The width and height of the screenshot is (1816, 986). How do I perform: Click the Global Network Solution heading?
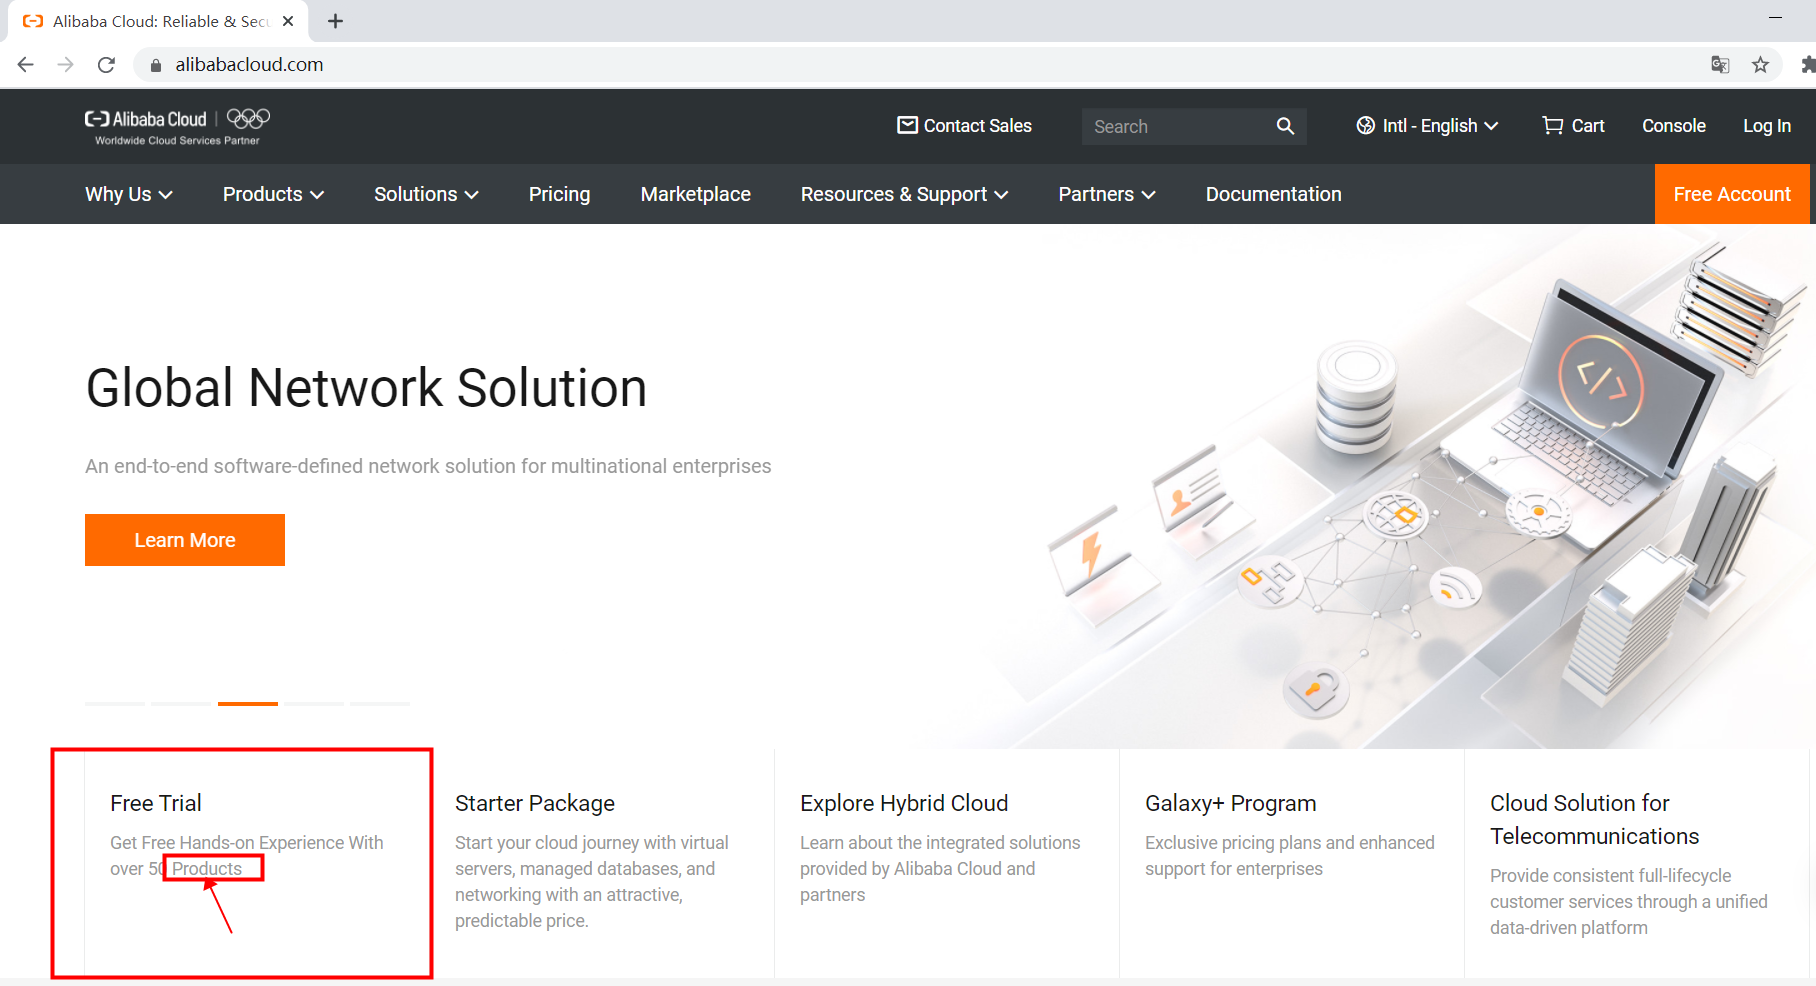tap(366, 388)
